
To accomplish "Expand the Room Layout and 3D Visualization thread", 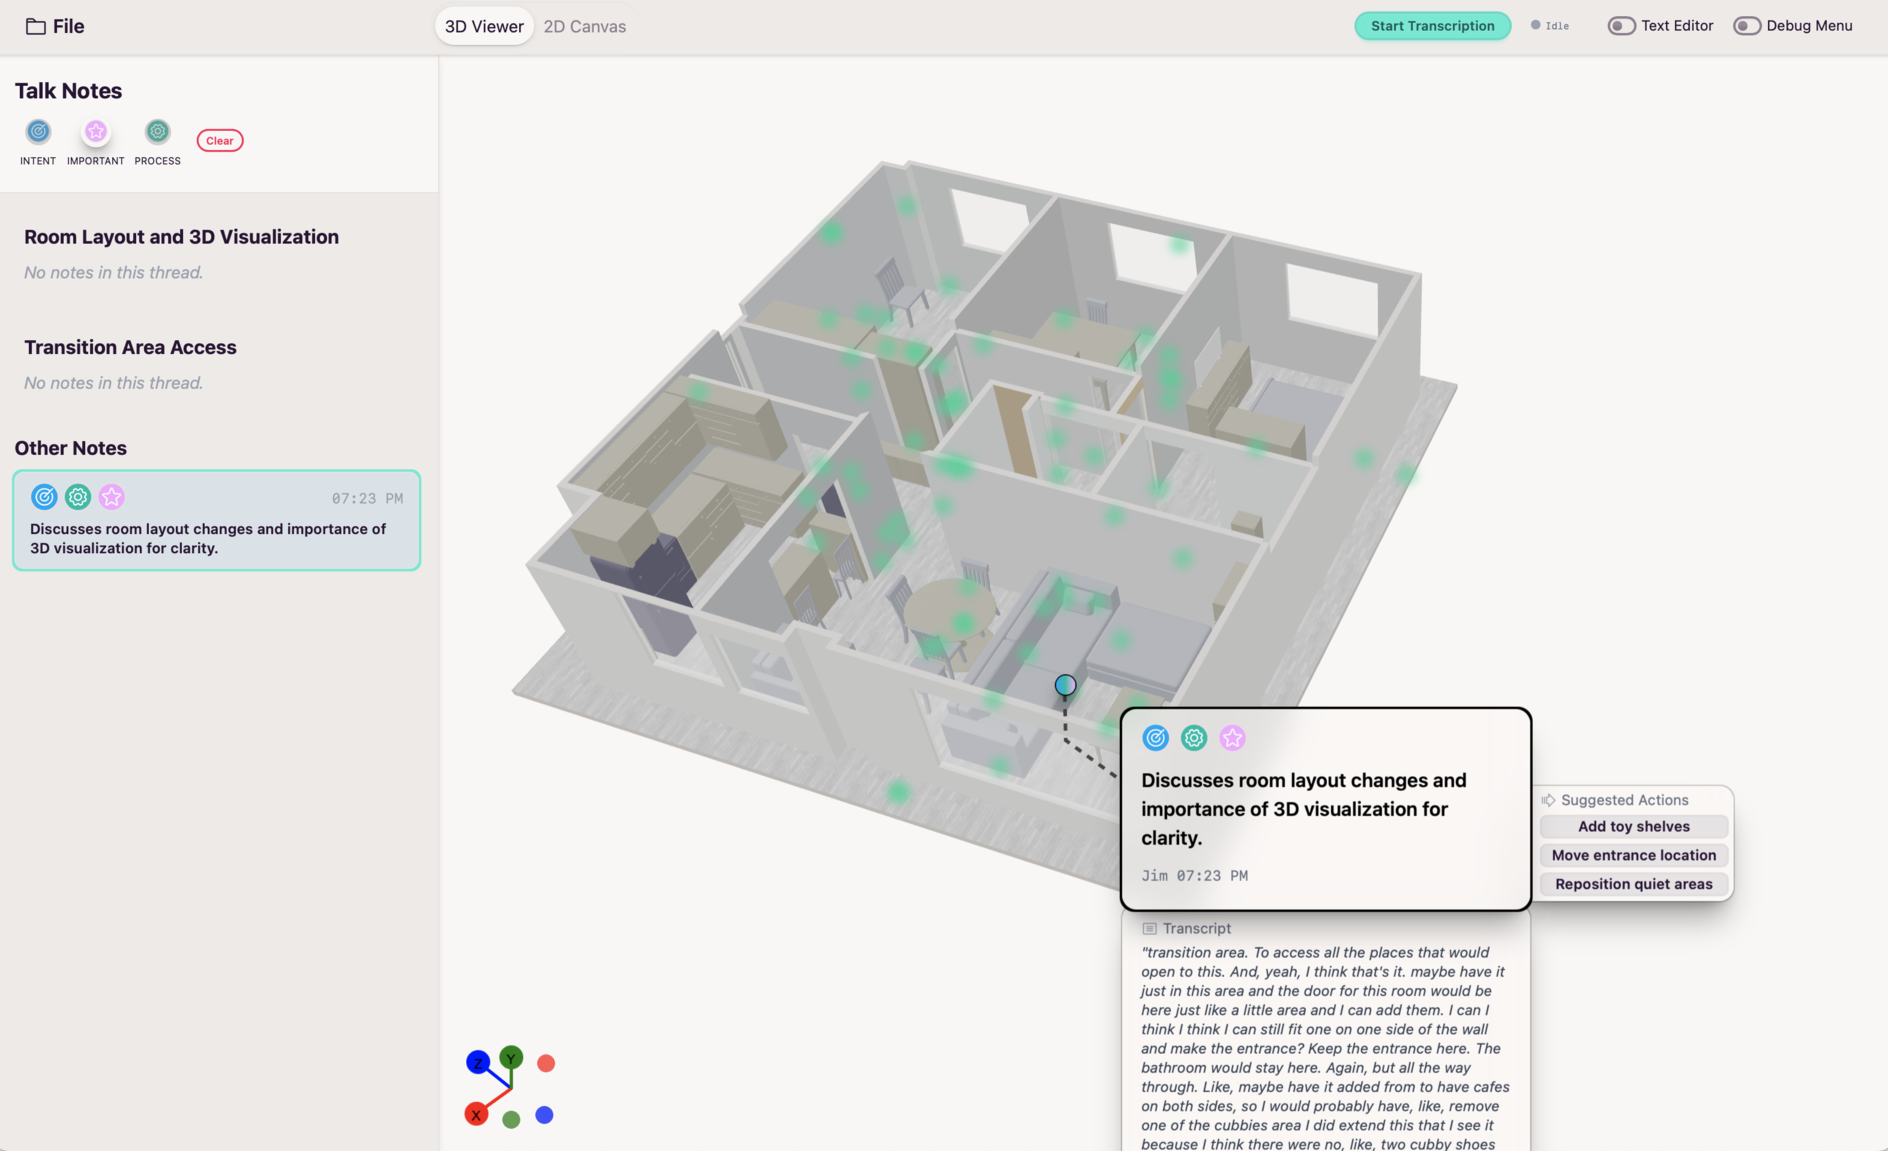I will (x=181, y=237).
